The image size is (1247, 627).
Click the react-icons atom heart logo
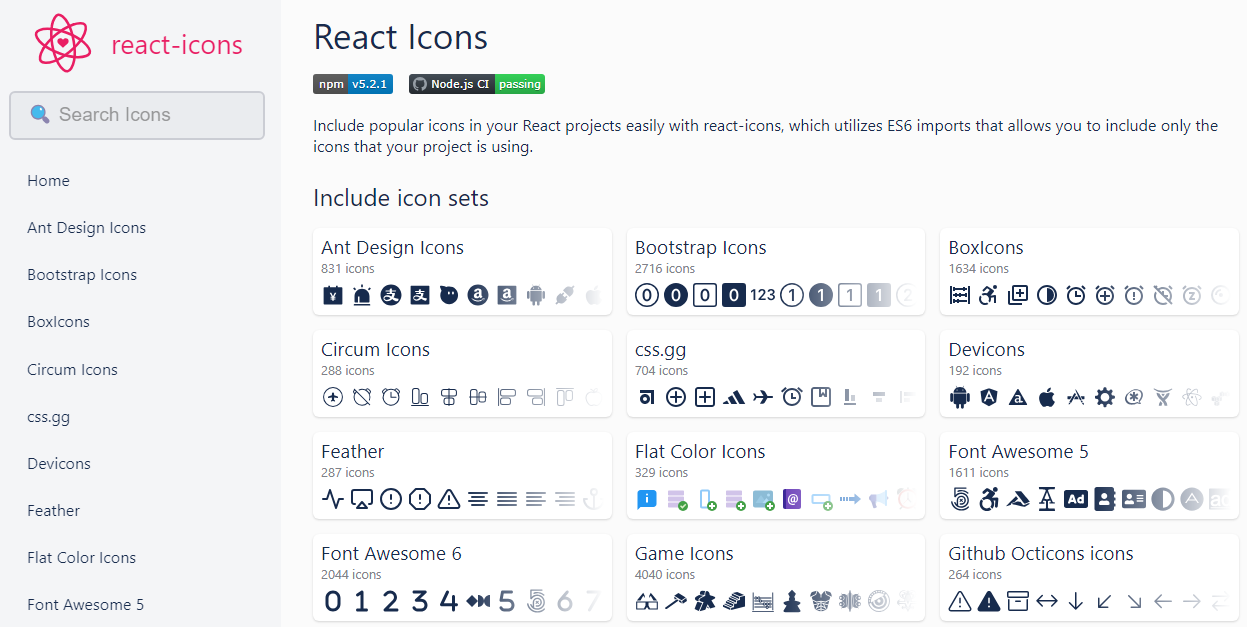(63, 43)
